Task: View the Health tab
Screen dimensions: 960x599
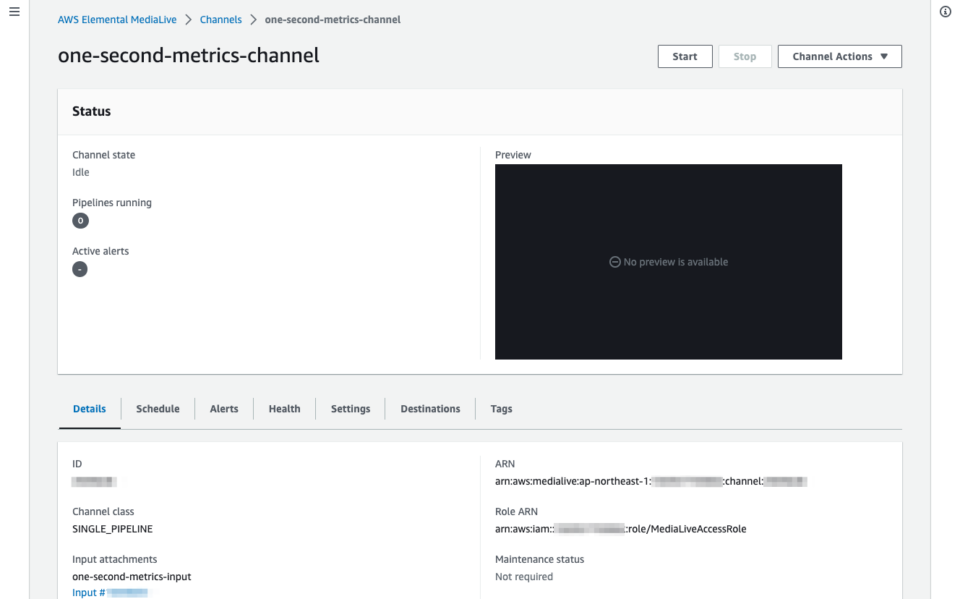Action: click(284, 408)
